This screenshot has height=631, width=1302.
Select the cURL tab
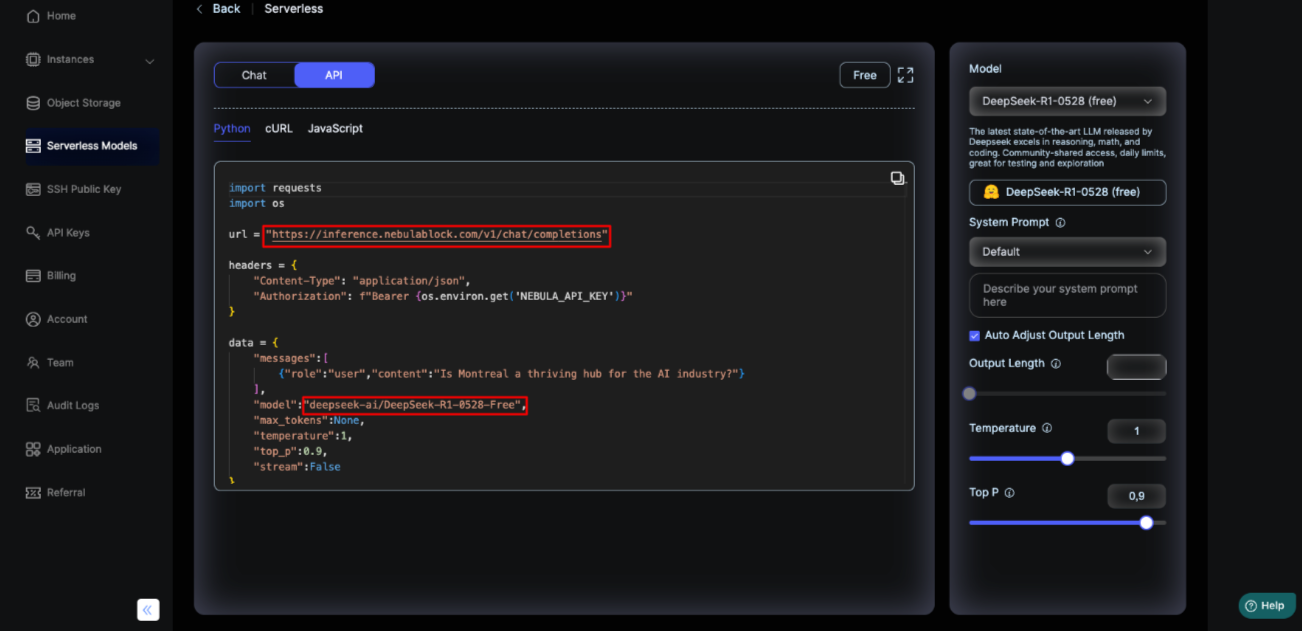click(279, 129)
